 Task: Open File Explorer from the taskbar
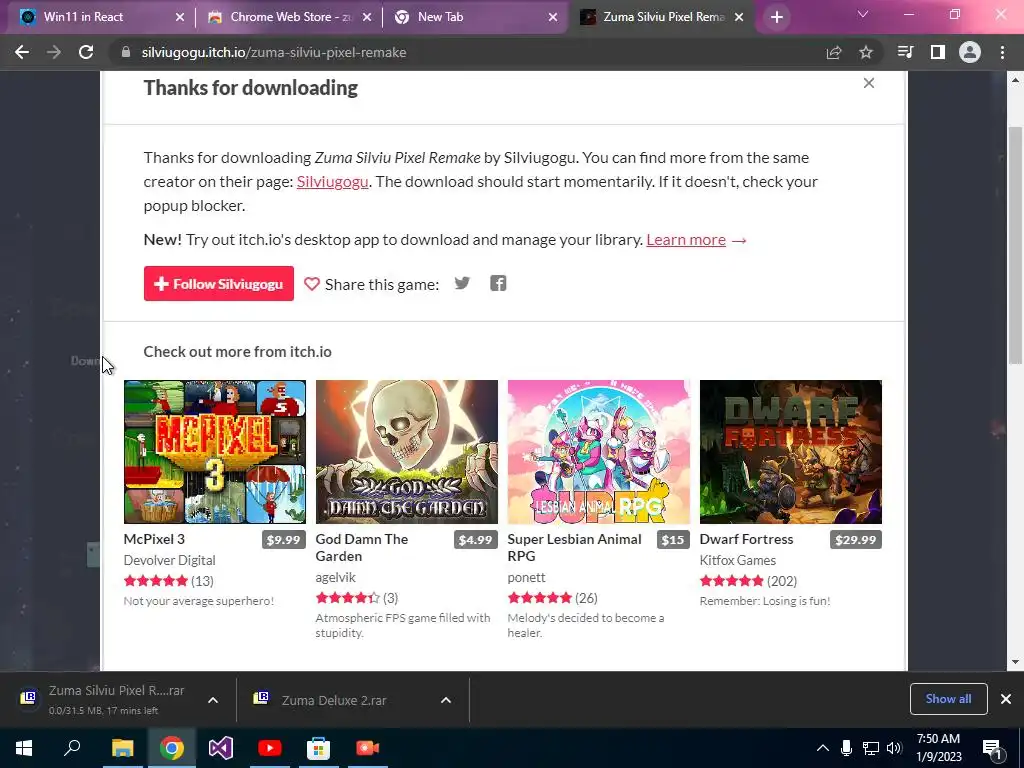(122, 748)
